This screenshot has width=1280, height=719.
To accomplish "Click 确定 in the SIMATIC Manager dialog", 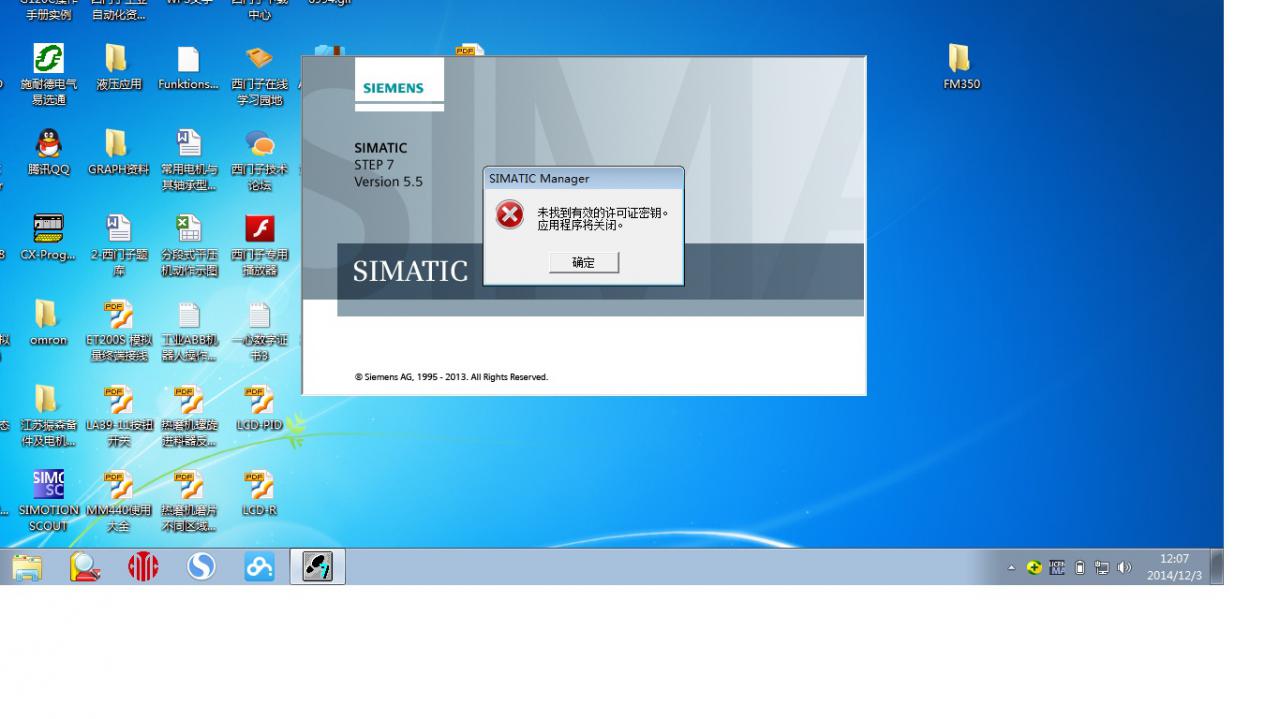I will click(583, 262).
